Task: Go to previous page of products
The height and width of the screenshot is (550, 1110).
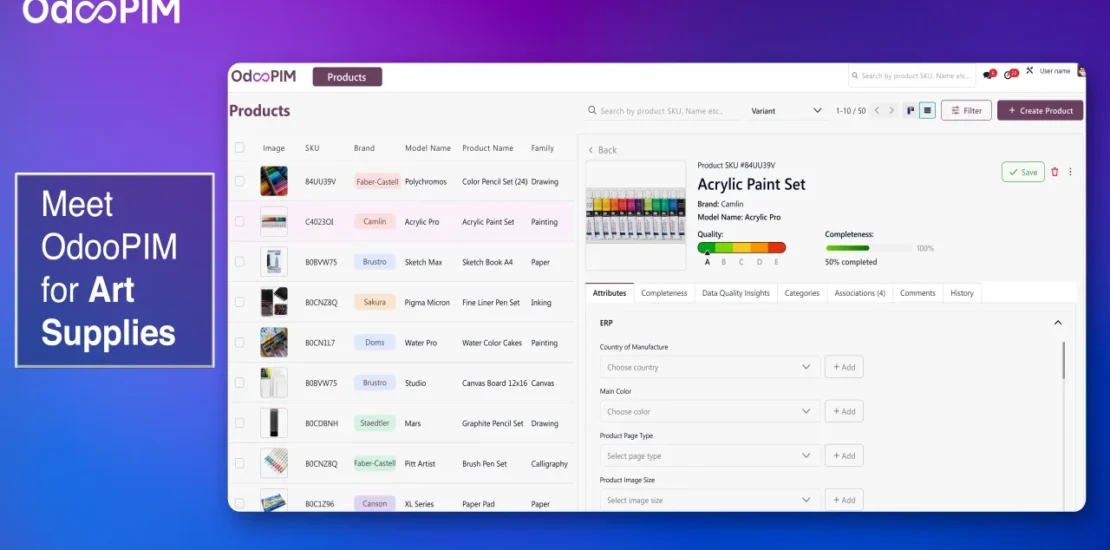Action: pyautogui.click(x=877, y=110)
